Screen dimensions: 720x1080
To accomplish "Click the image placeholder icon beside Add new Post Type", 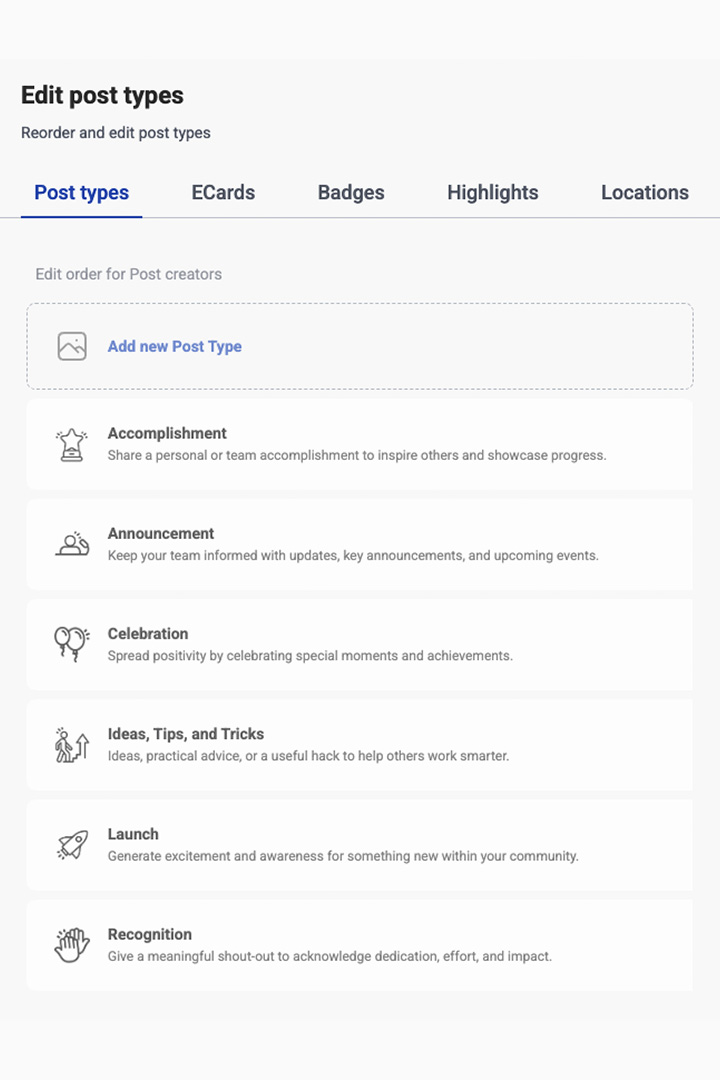I will coord(72,346).
